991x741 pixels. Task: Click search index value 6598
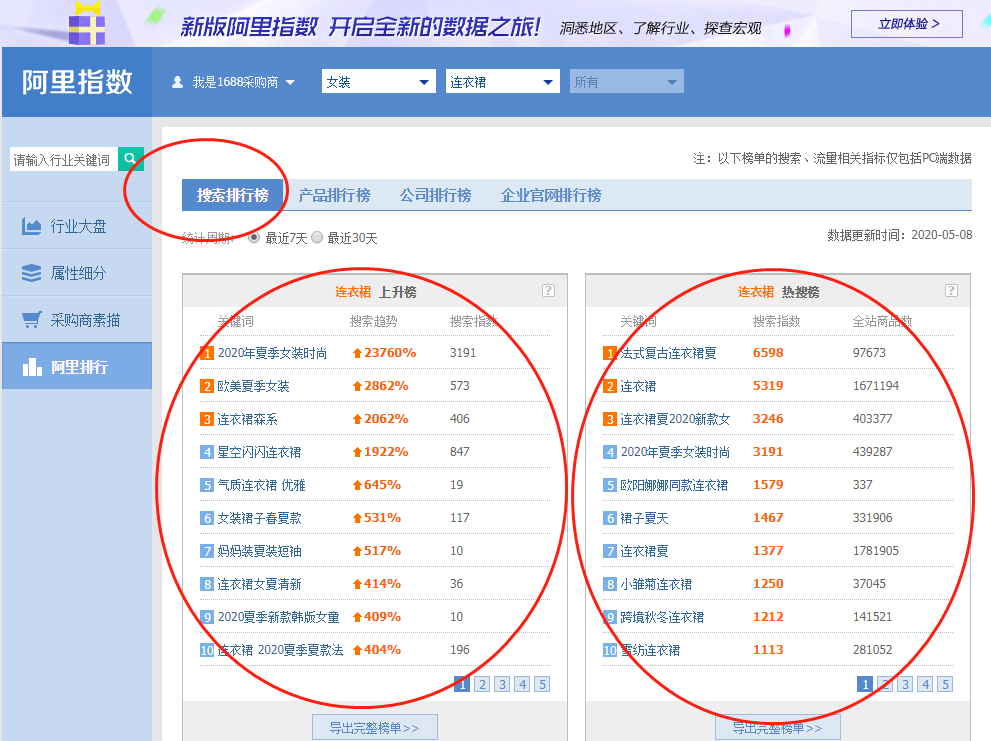(x=768, y=353)
